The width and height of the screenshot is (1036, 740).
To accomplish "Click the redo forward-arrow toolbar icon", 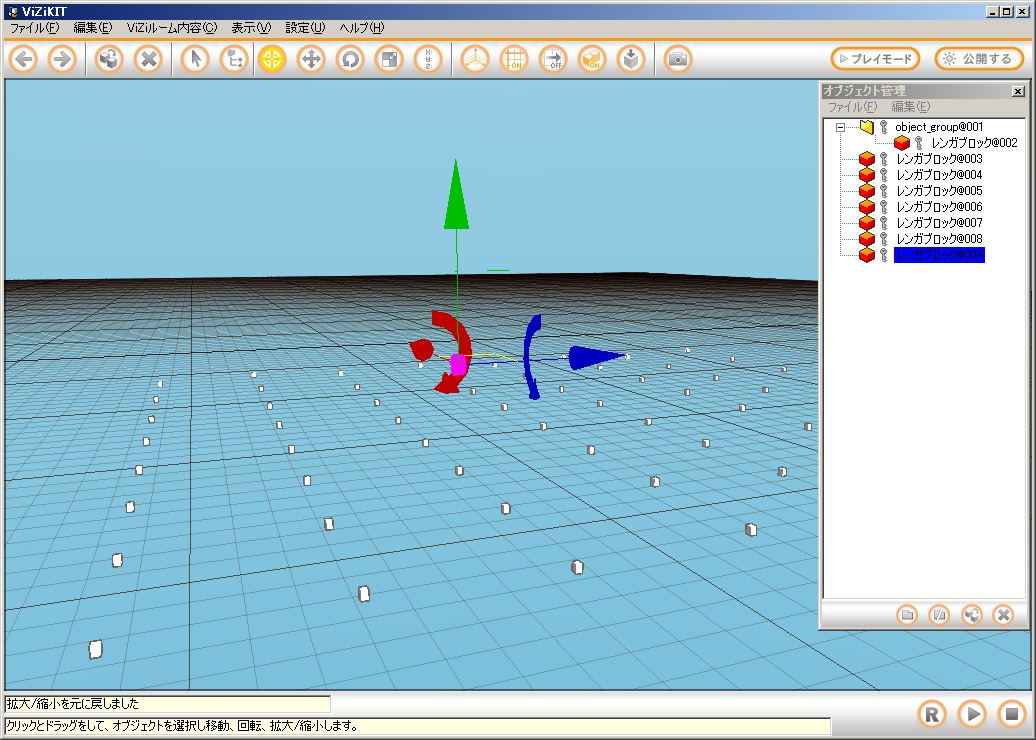I will coord(62,59).
